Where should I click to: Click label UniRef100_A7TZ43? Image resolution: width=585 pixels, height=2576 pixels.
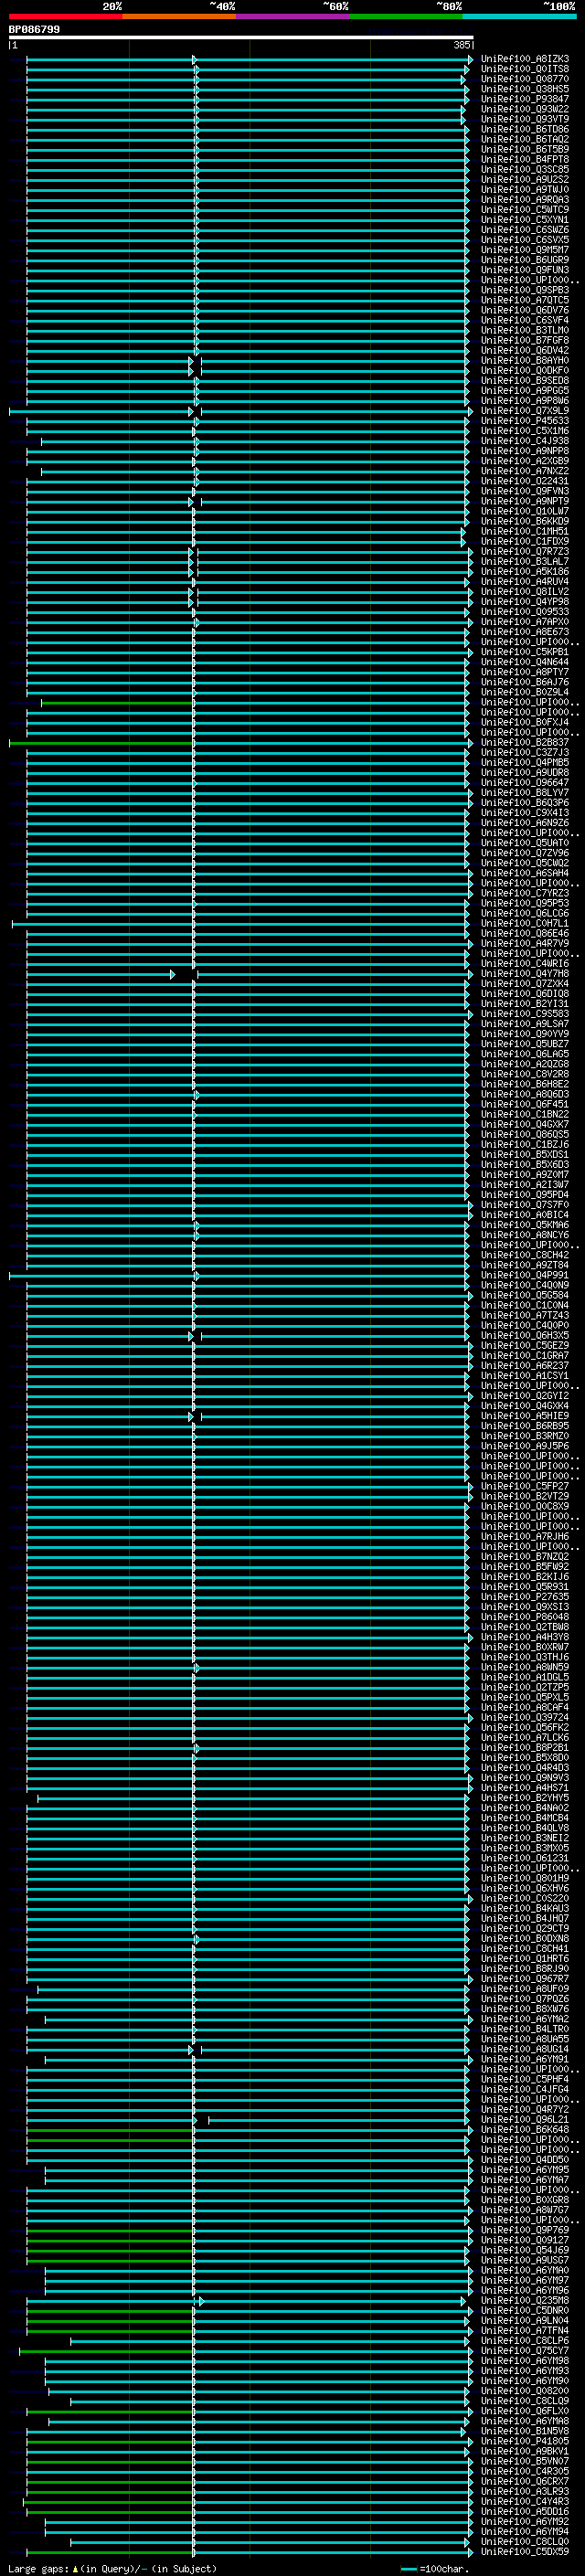click(x=525, y=1316)
